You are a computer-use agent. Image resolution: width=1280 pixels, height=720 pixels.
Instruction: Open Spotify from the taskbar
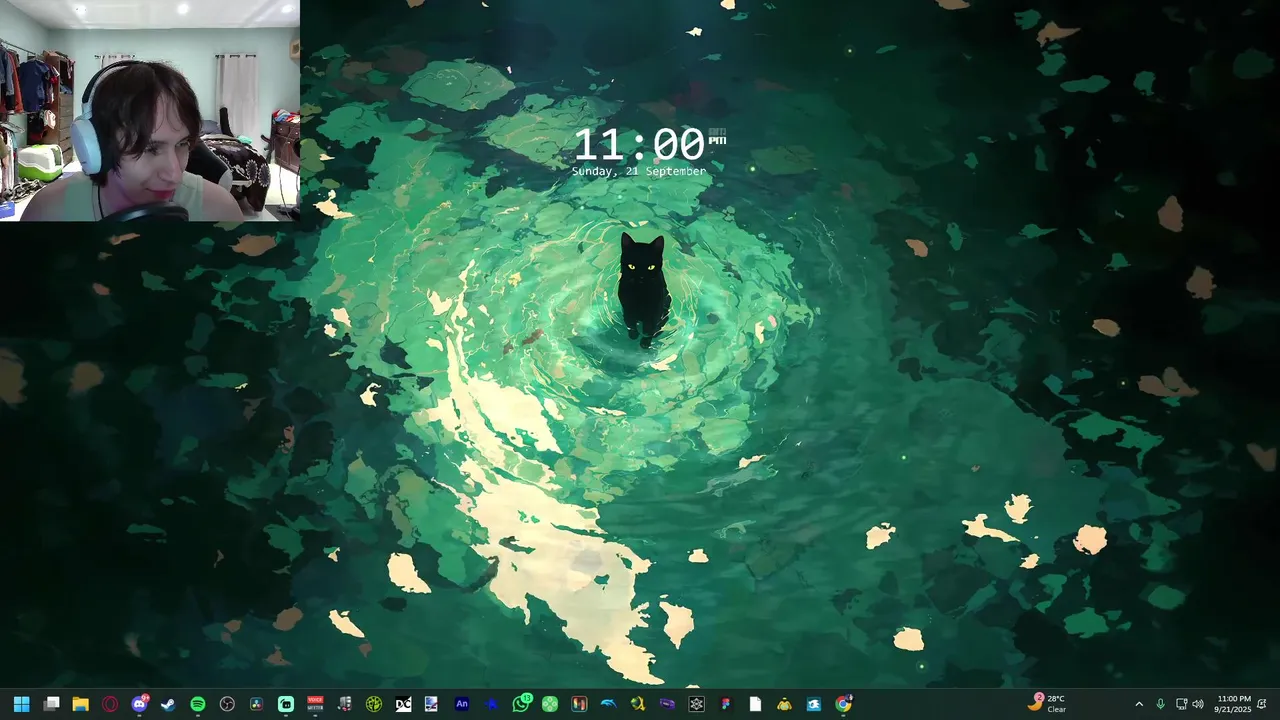coord(198,704)
